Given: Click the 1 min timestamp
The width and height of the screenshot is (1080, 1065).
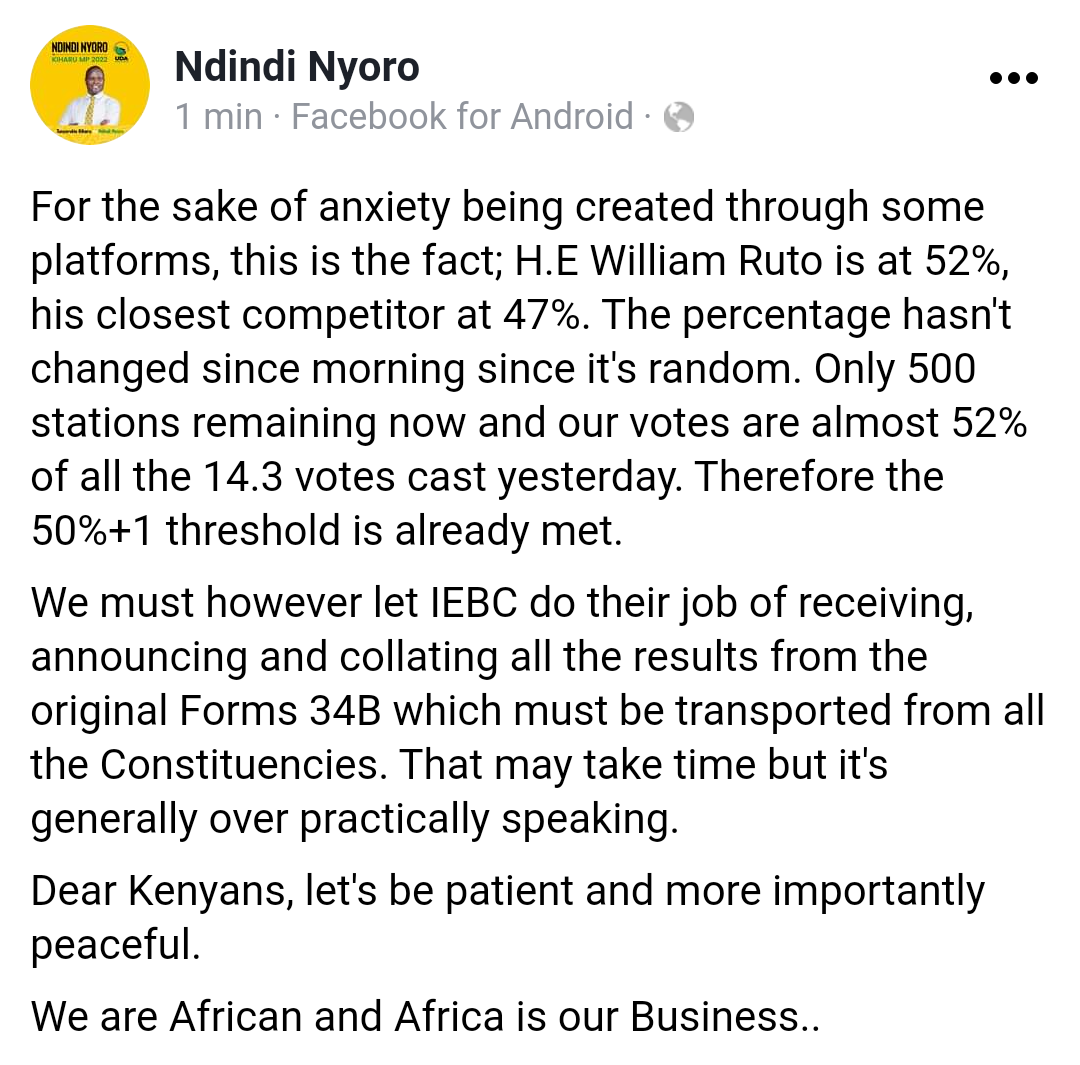Looking at the screenshot, I should click(x=219, y=116).
